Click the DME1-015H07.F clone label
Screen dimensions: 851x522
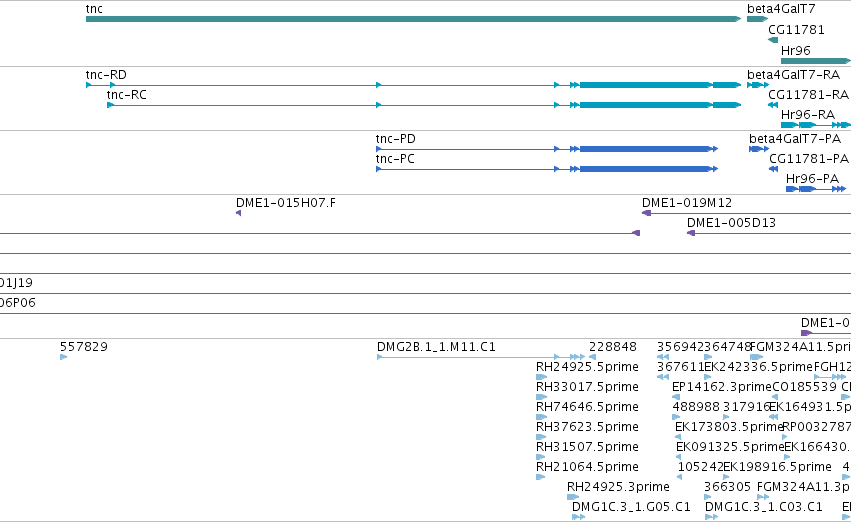[x=285, y=203]
